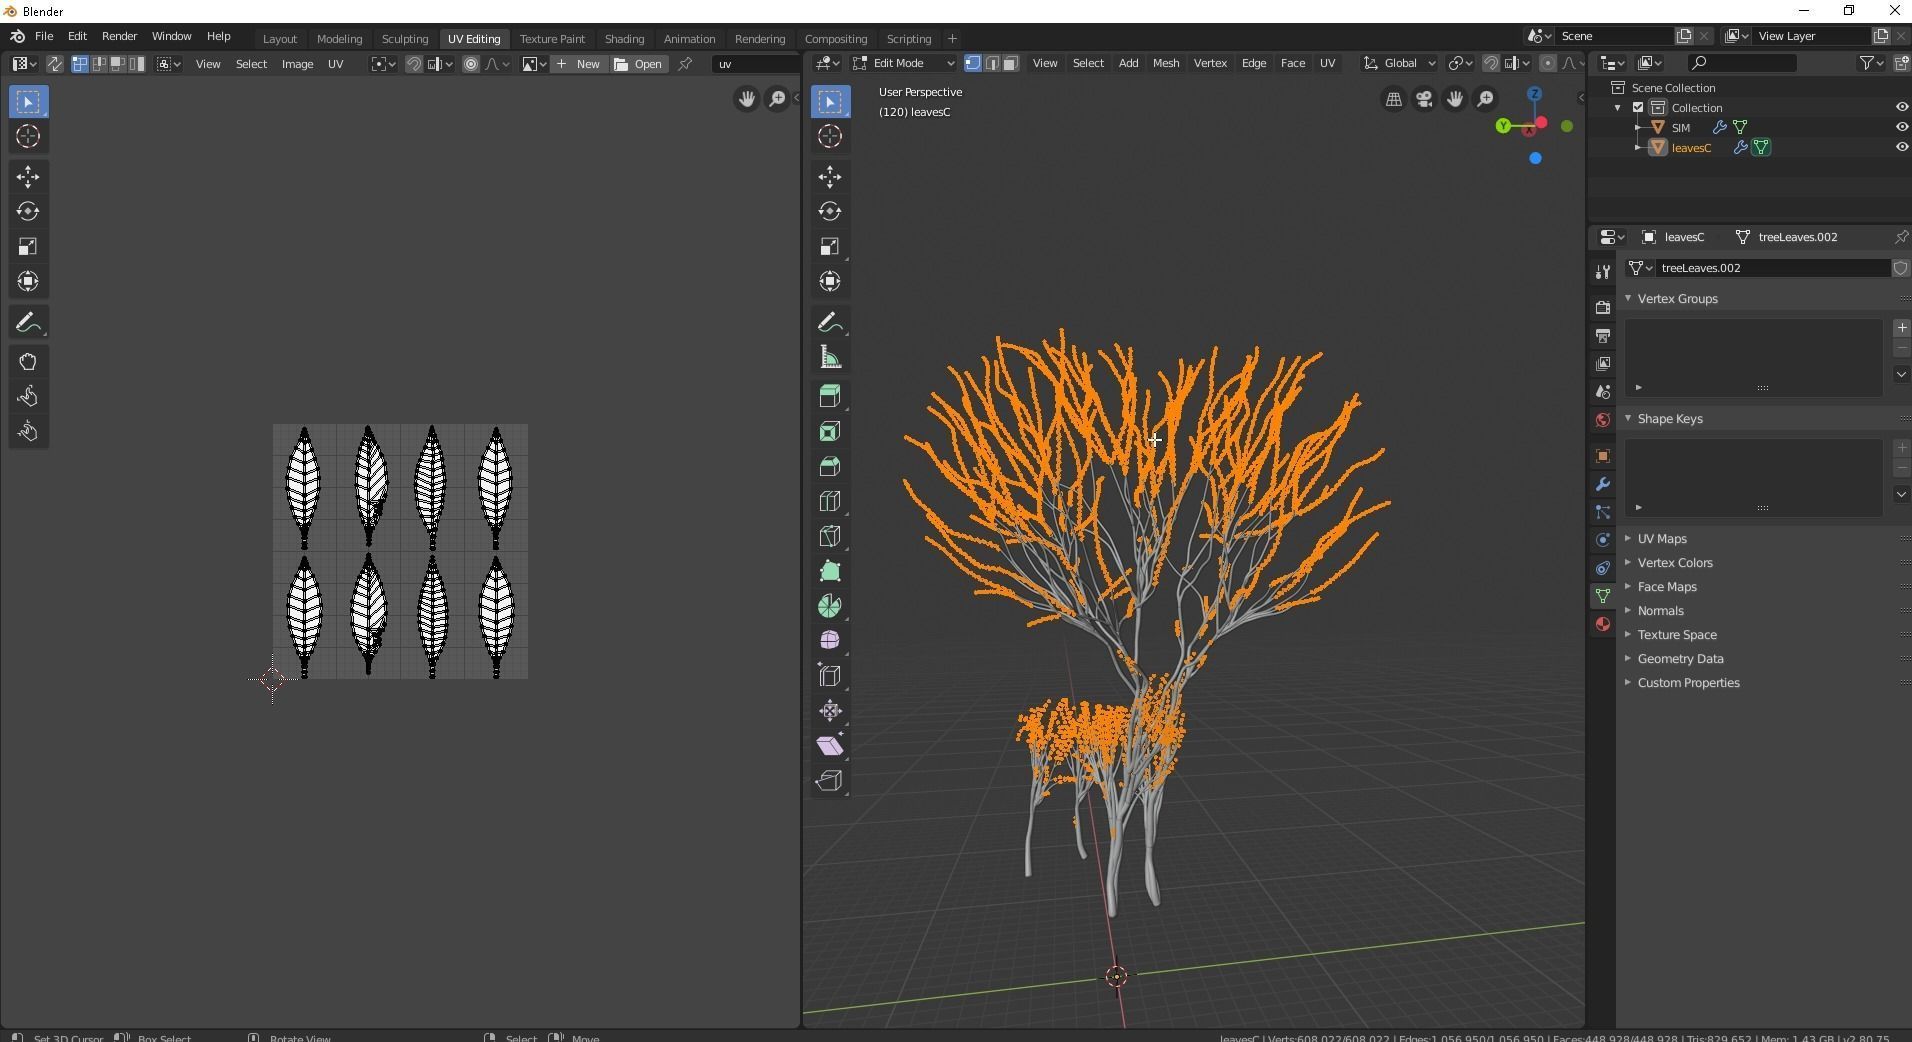Expand the Vertex Colors panel

pyautogui.click(x=1674, y=563)
